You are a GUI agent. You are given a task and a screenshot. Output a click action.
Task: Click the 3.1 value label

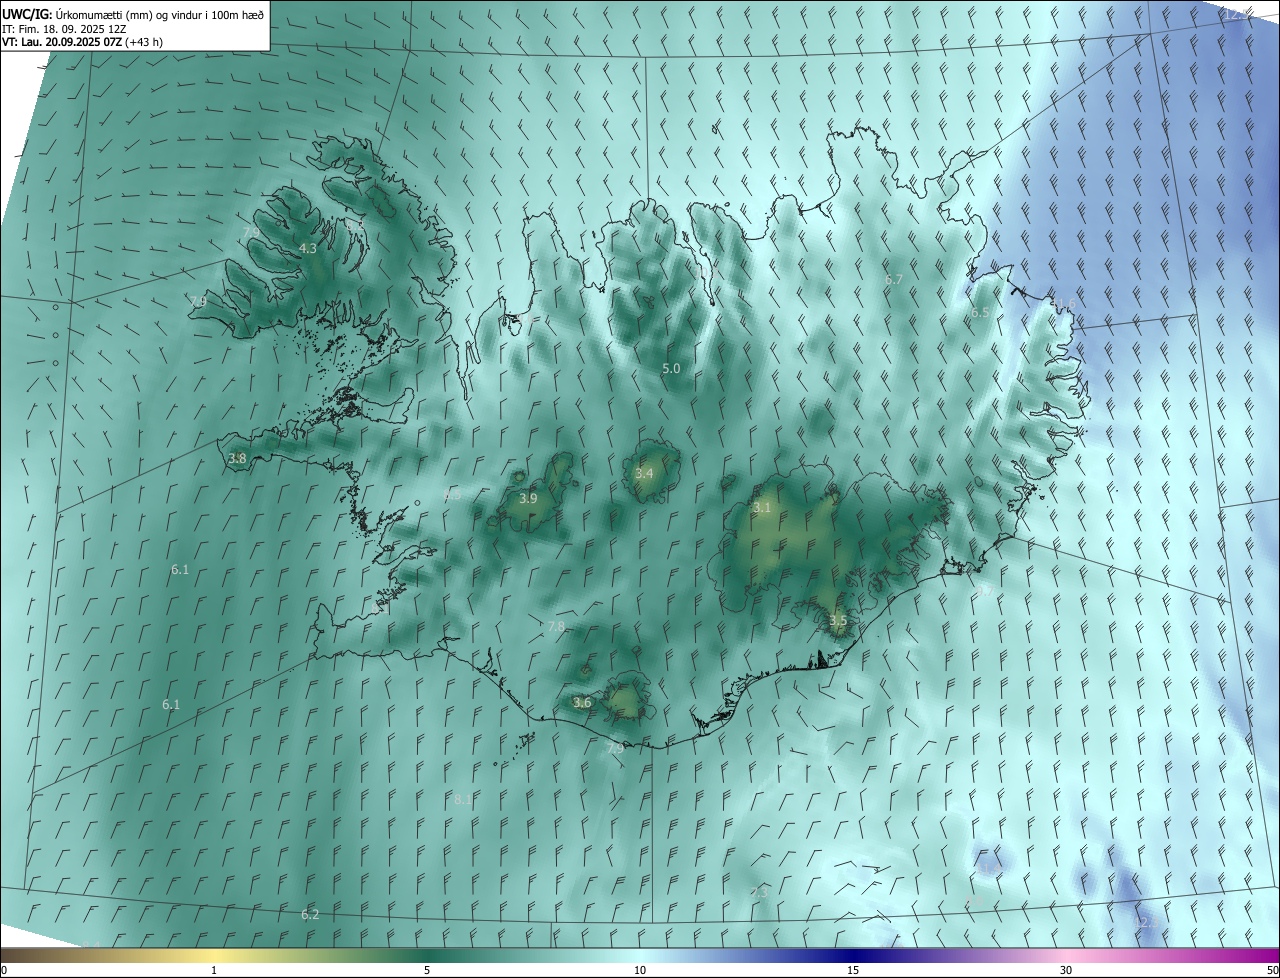(762, 507)
